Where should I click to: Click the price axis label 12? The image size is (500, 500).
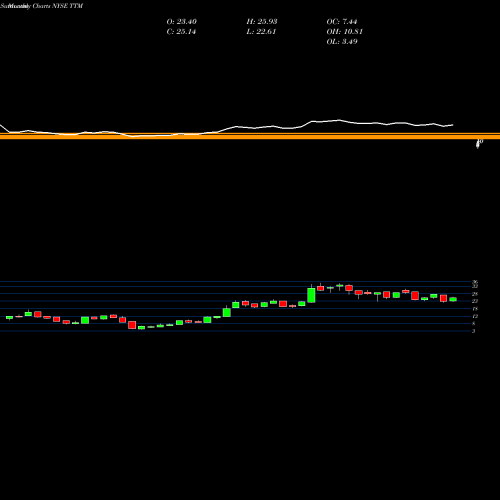pos(475,316)
